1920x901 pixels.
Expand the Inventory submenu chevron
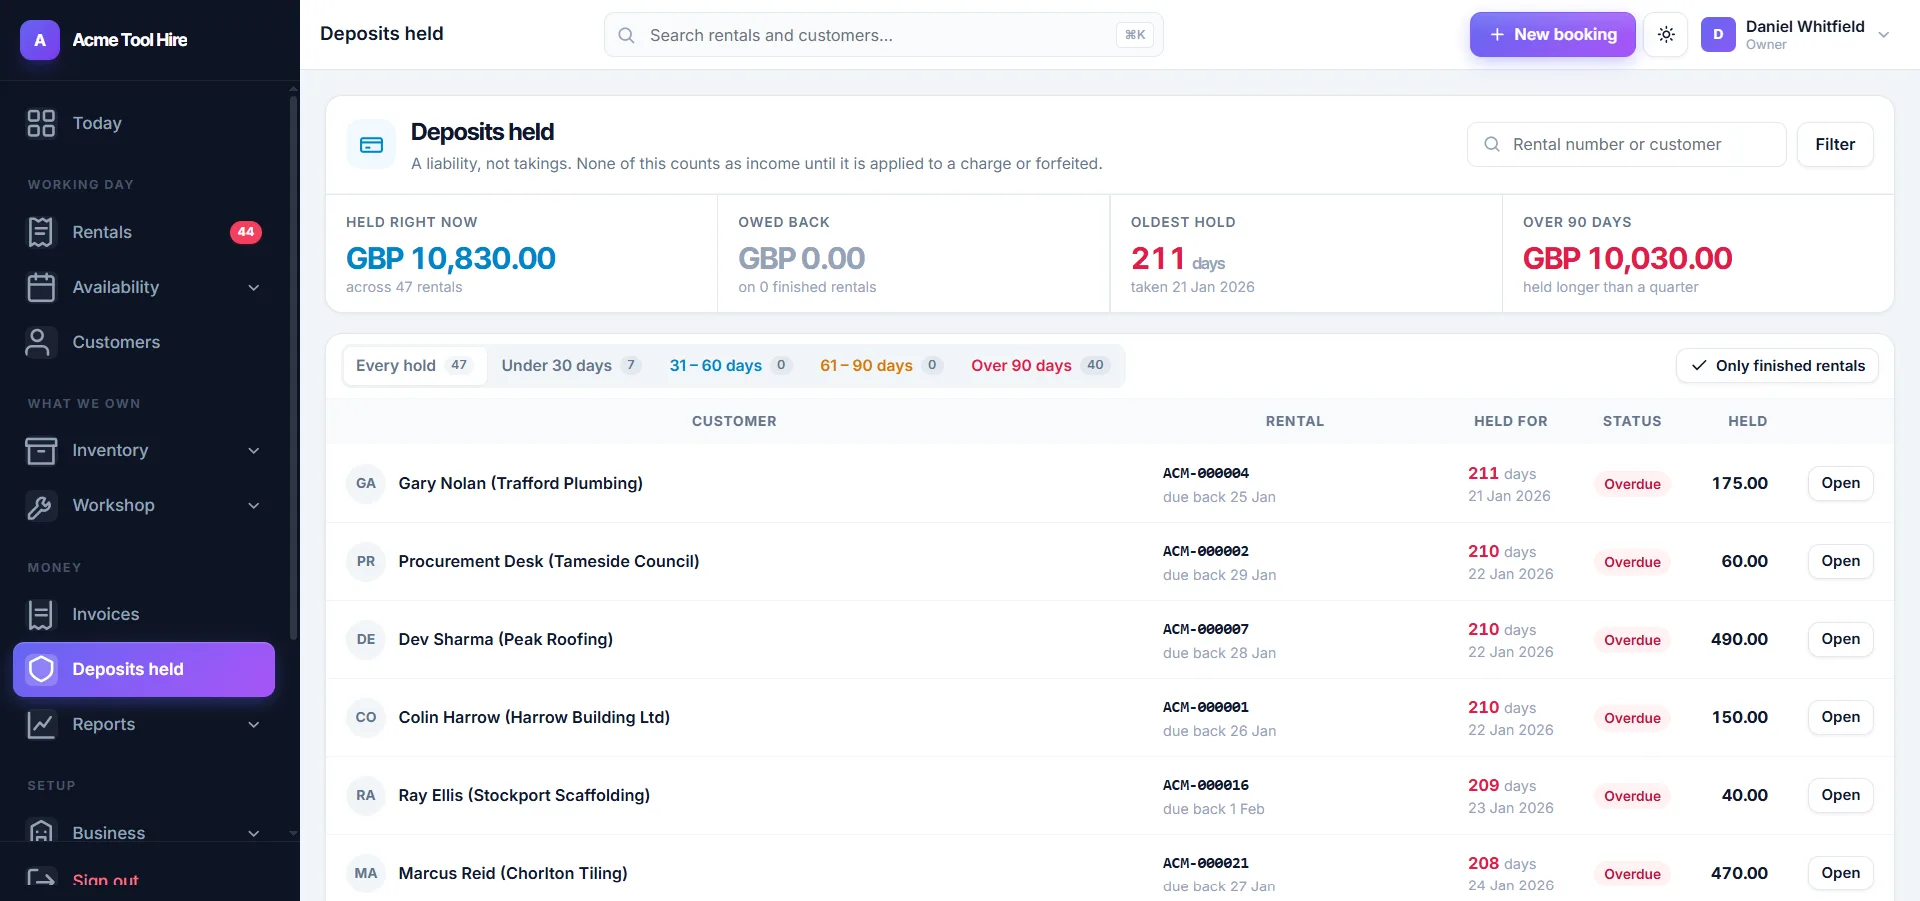pyautogui.click(x=254, y=451)
